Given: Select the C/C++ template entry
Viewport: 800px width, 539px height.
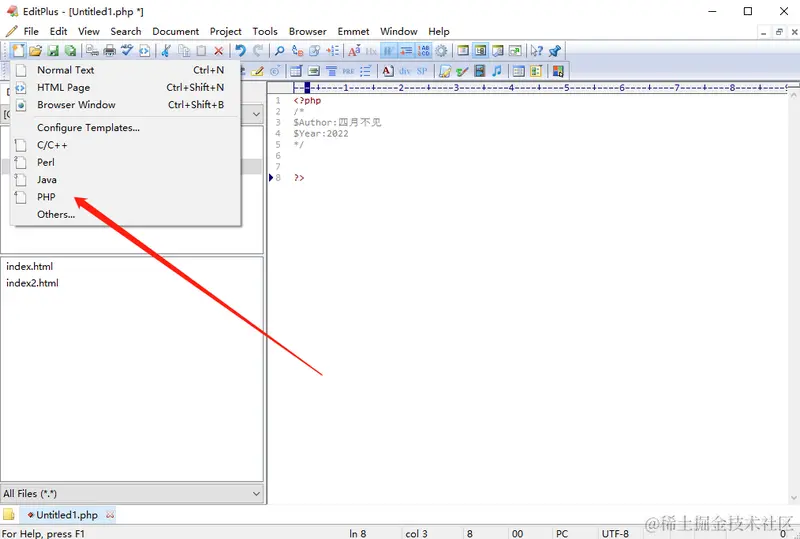Looking at the screenshot, I should pos(126,145).
